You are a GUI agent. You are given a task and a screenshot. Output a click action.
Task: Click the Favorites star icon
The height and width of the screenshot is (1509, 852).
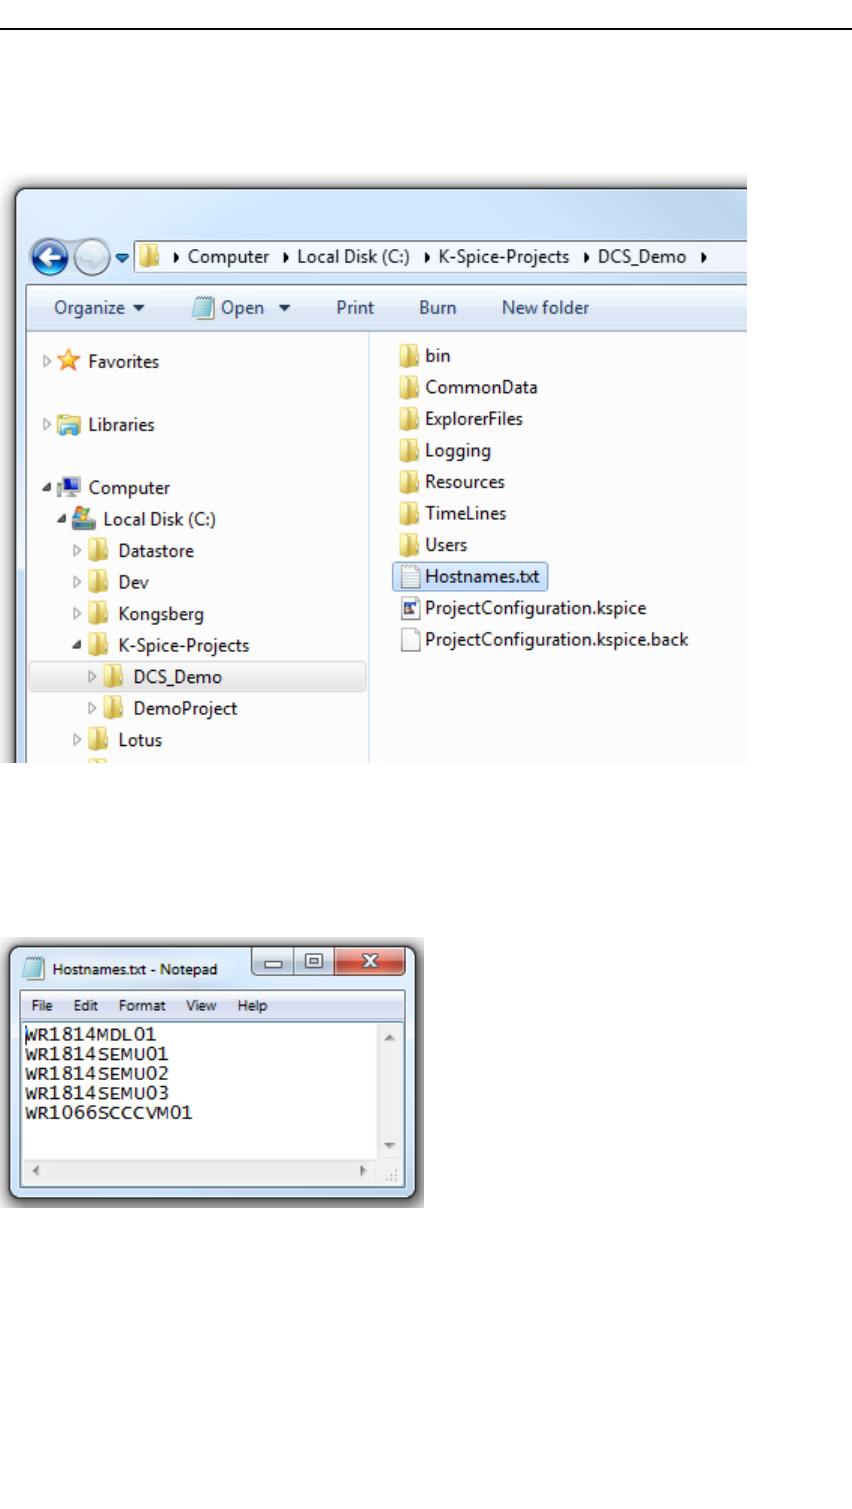coord(69,360)
